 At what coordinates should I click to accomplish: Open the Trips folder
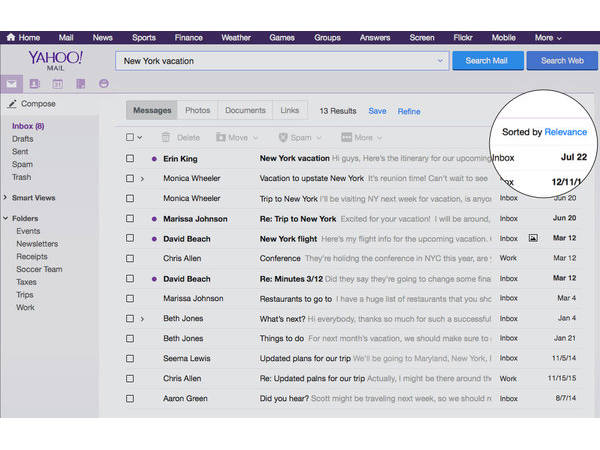coord(25,295)
